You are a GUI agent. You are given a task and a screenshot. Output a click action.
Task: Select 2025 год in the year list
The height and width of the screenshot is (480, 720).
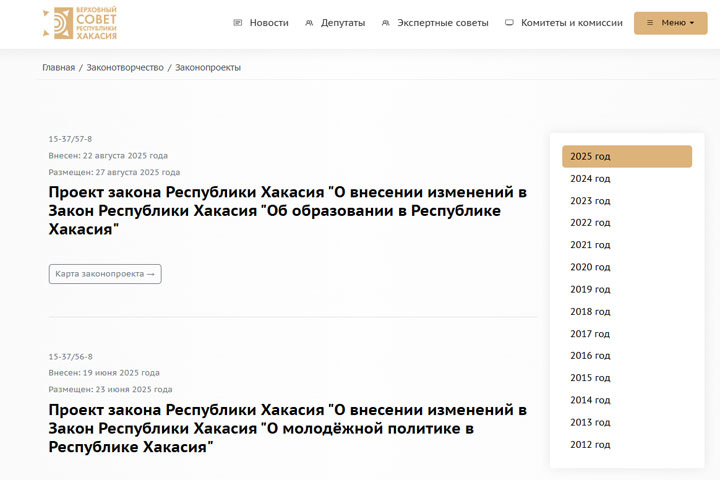pyautogui.click(x=627, y=157)
